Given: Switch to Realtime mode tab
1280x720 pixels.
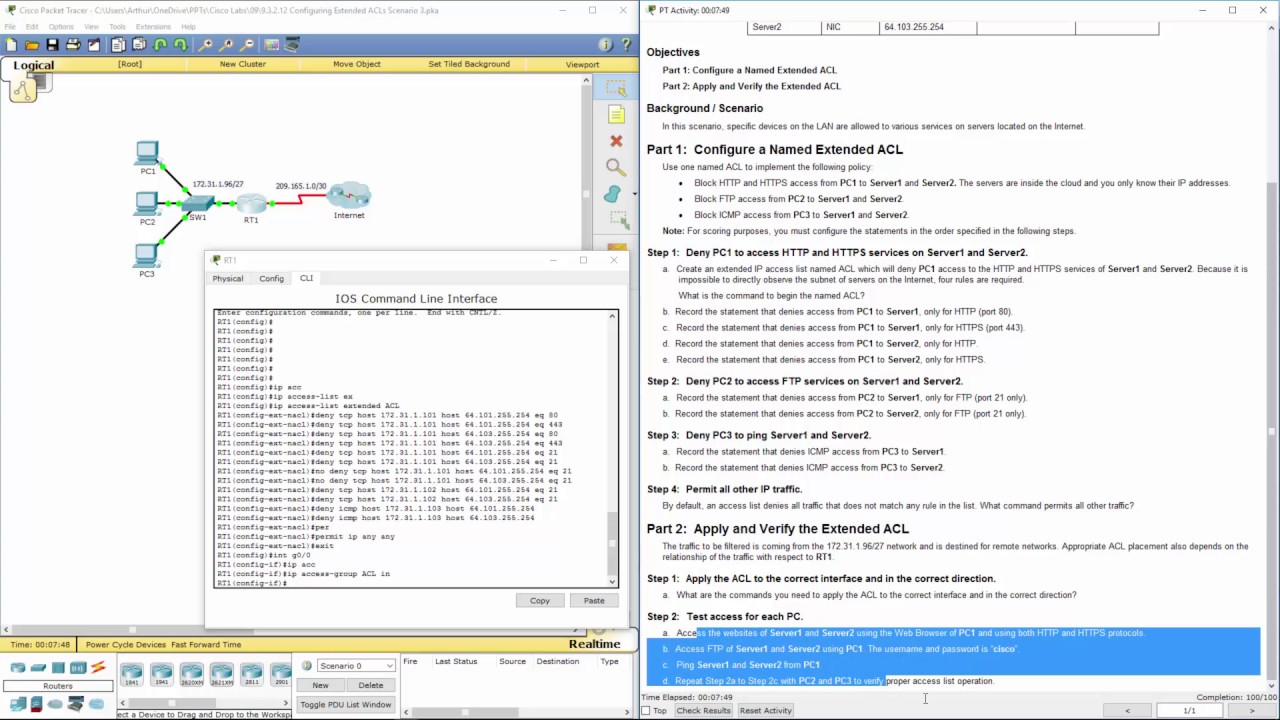Looking at the screenshot, I should [x=595, y=644].
